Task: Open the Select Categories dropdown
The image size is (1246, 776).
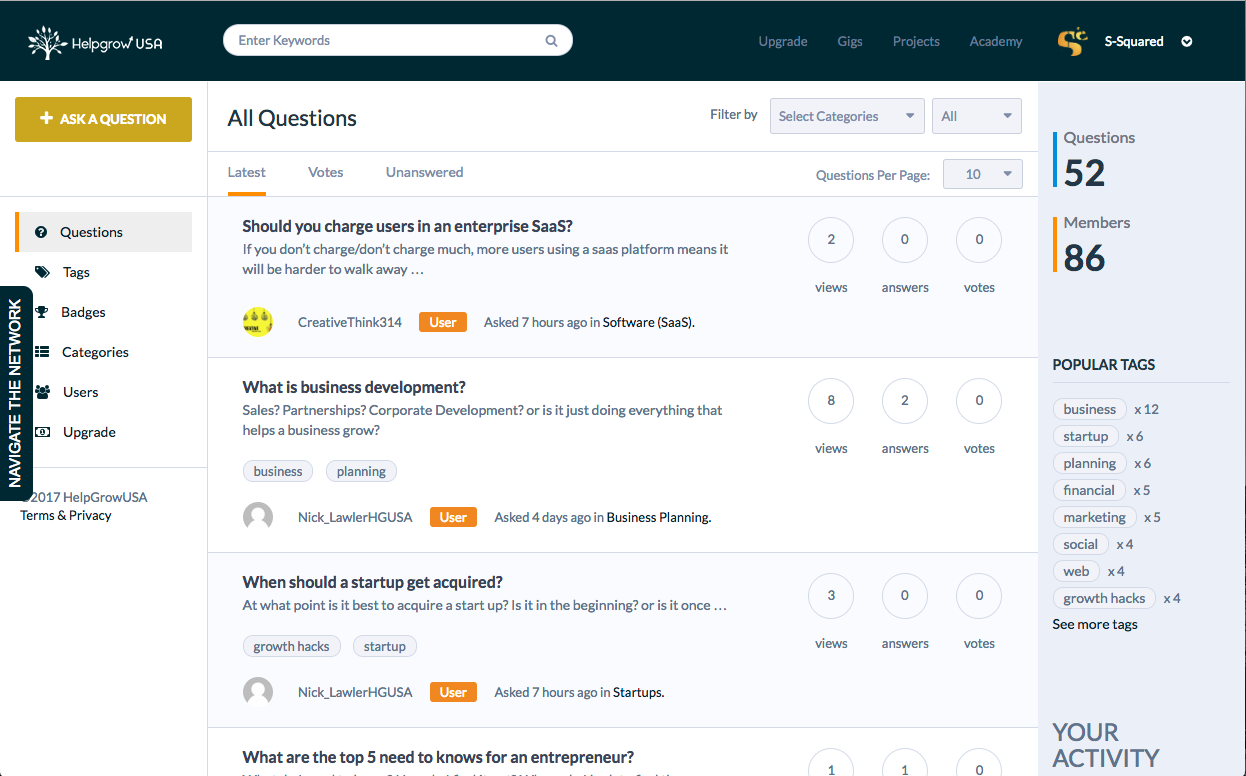Action: (847, 116)
